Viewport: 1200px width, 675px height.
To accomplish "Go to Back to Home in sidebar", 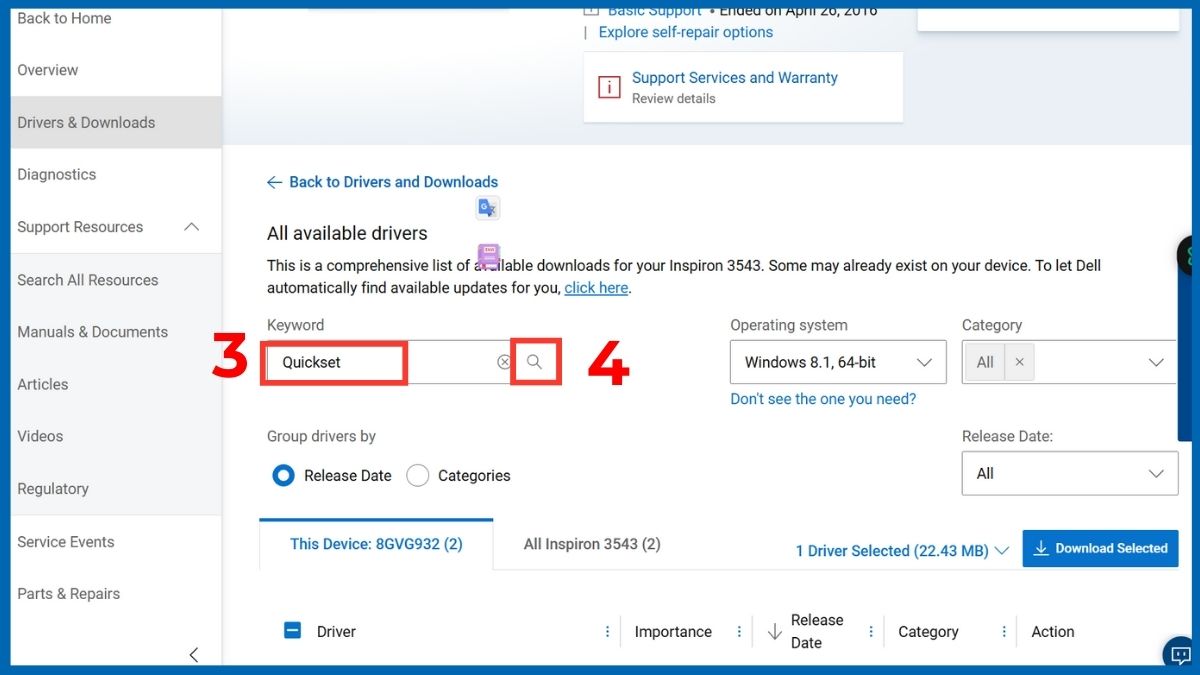I will pyautogui.click(x=64, y=18).
